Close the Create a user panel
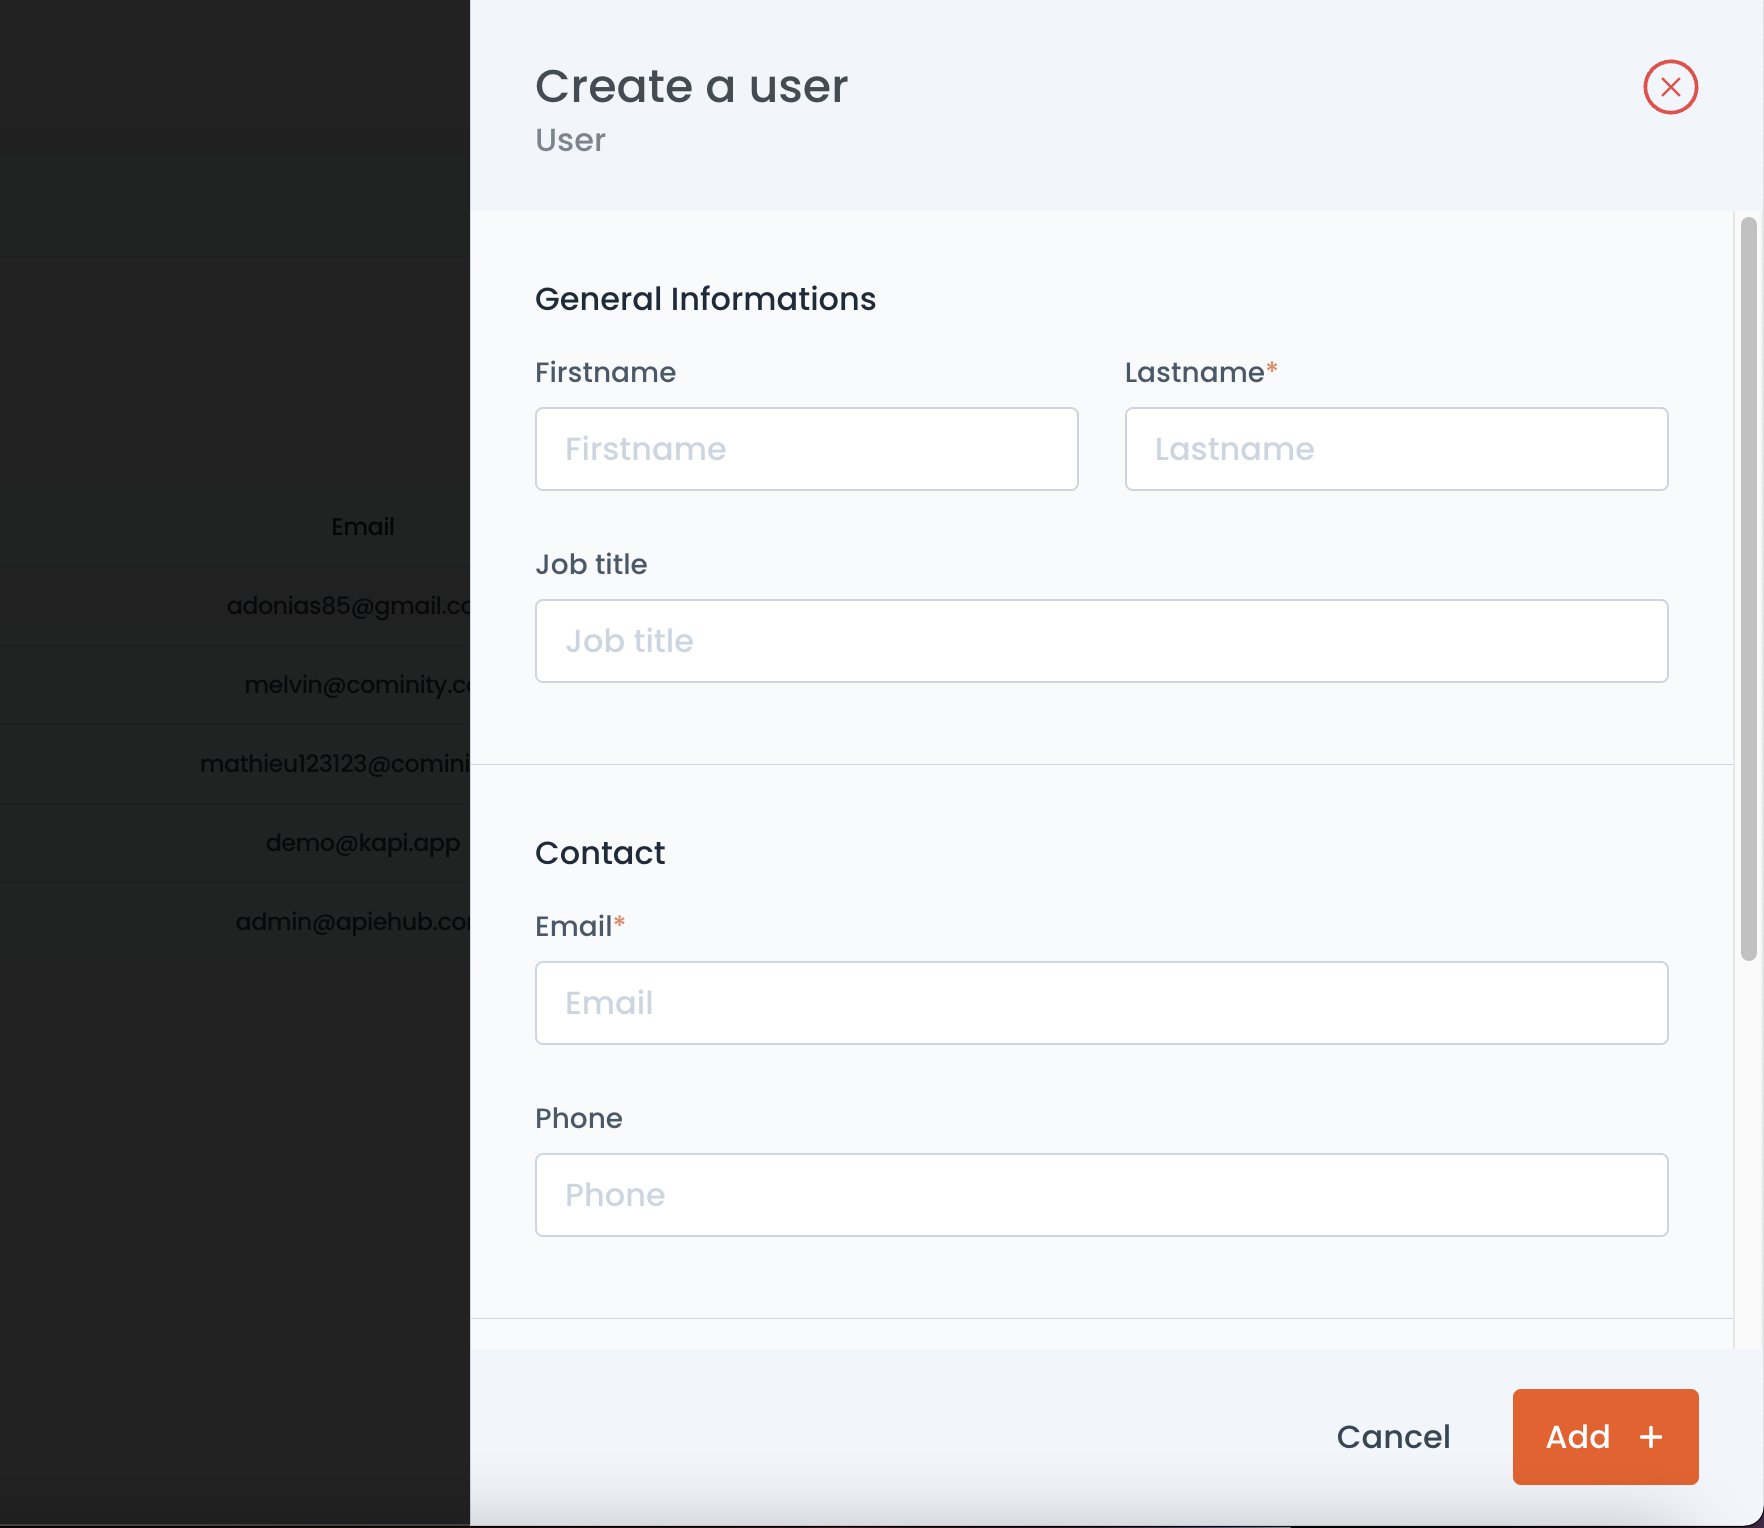Screen dimensions: 1764x1528 (1670, 87)
